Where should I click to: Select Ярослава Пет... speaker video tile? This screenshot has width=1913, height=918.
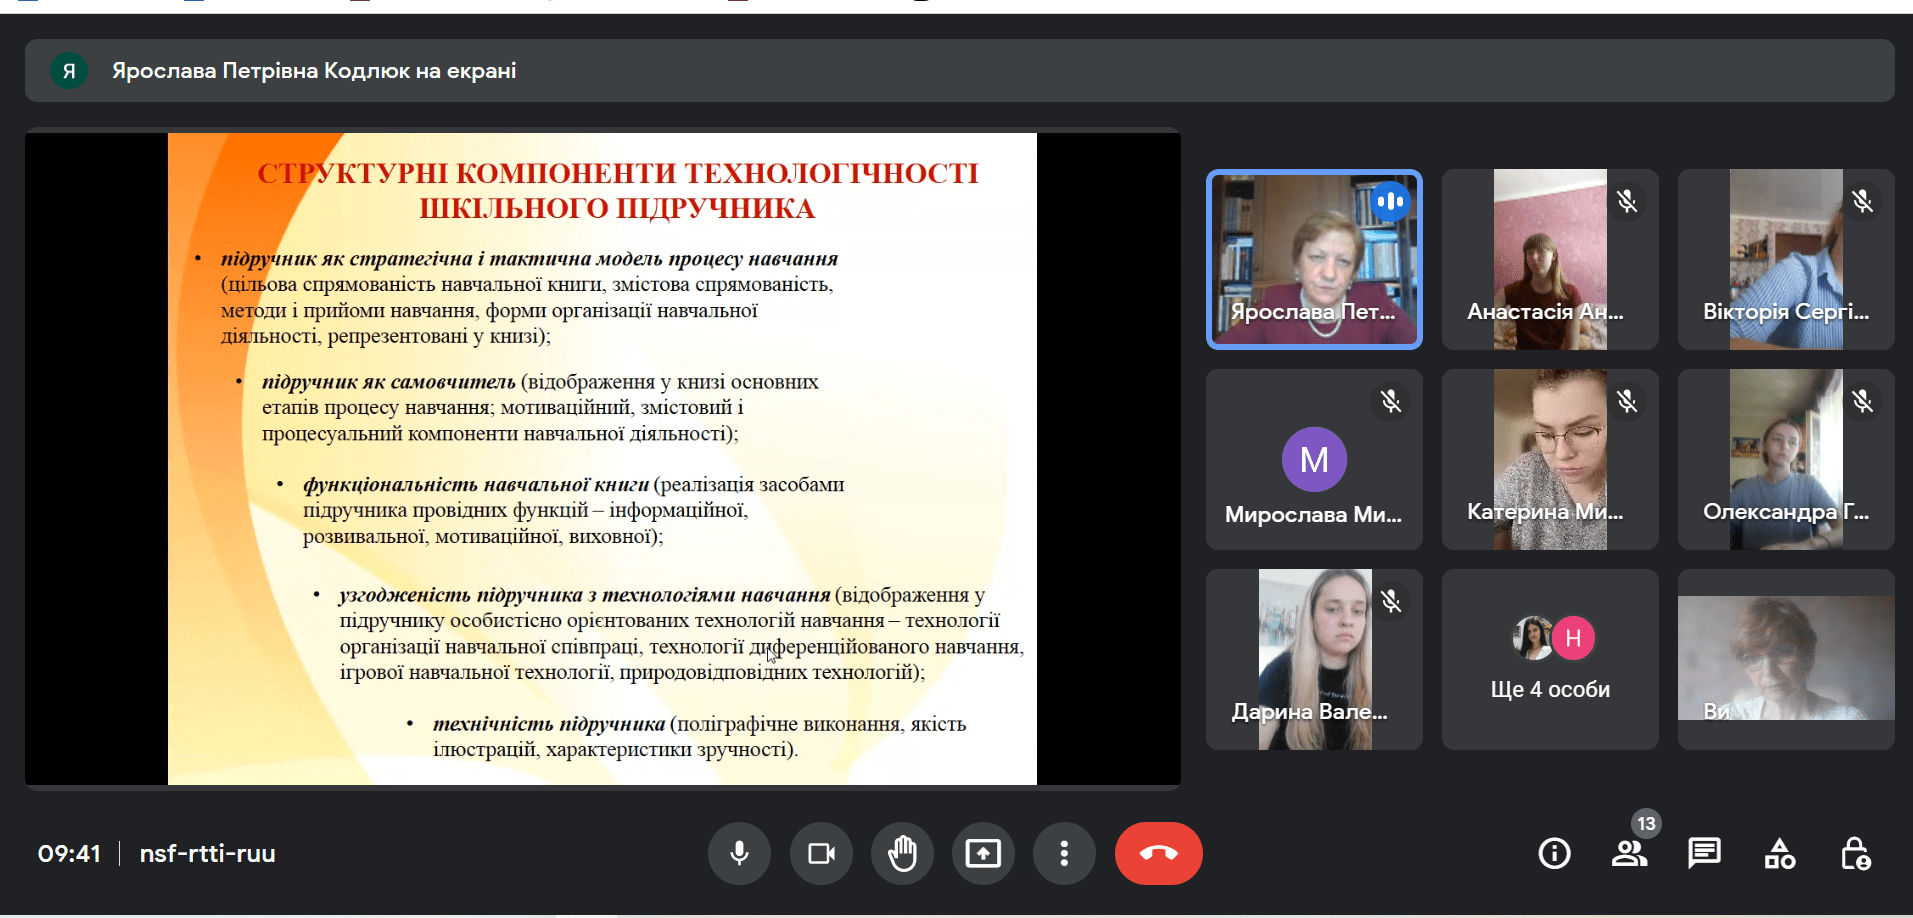coord(1314,260)
